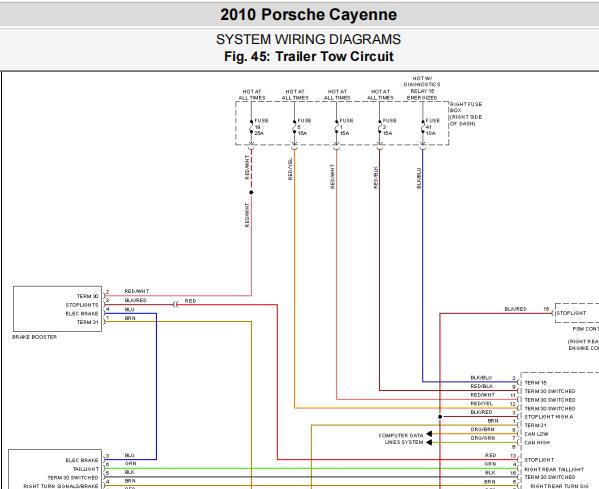Click the "FUSE 1 15A" label

click(346, 127)
